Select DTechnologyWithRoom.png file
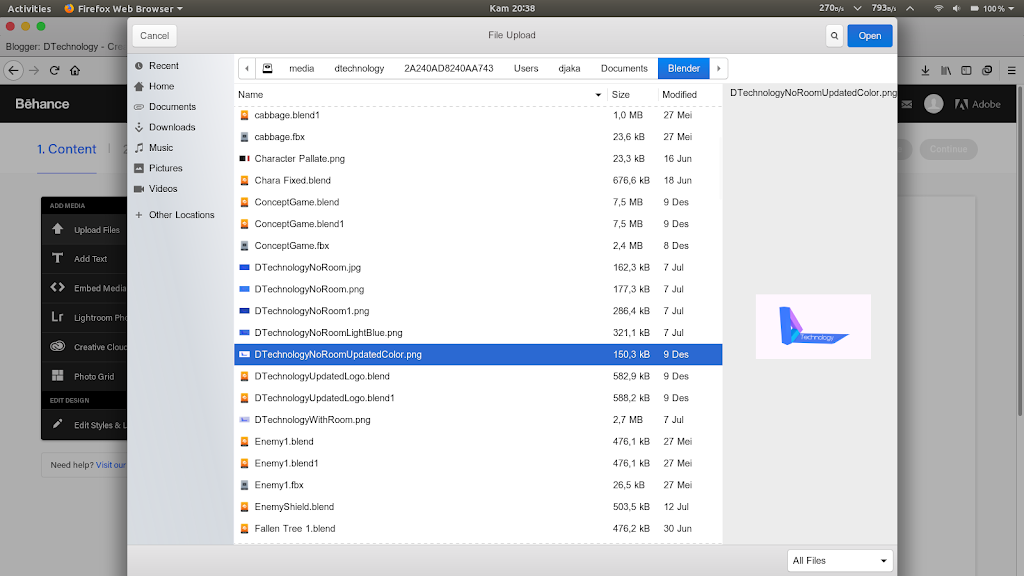1024x576 pixels. click(x=312, y=420)
